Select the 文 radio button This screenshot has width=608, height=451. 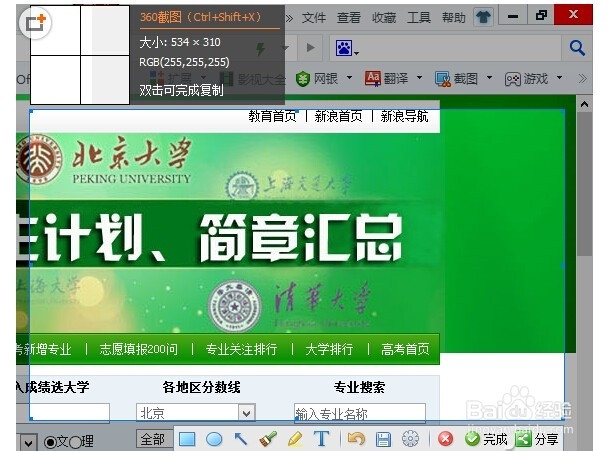pyautogui.click(x=50, y=442)
